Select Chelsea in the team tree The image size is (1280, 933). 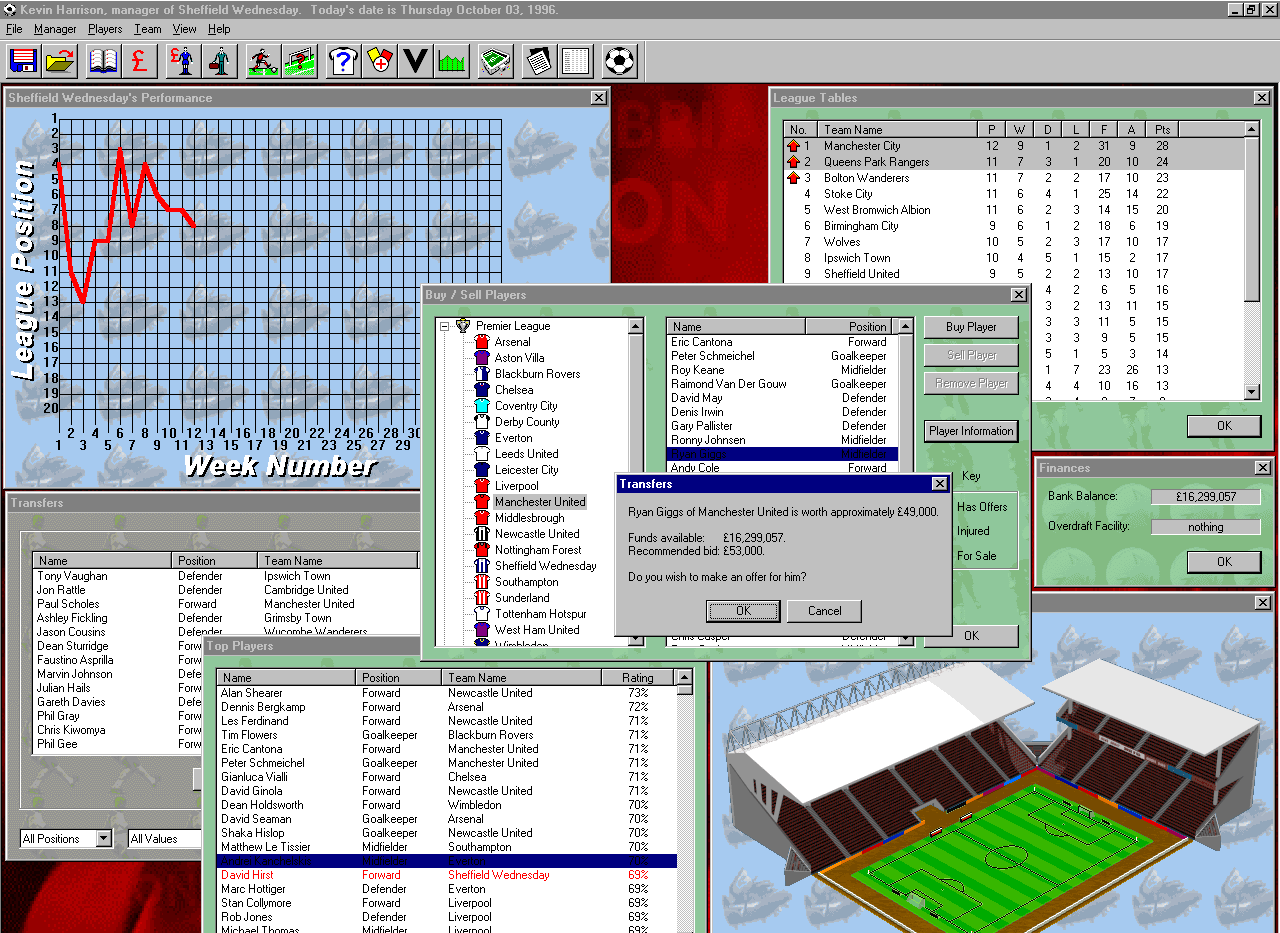(x=513, y=390)
